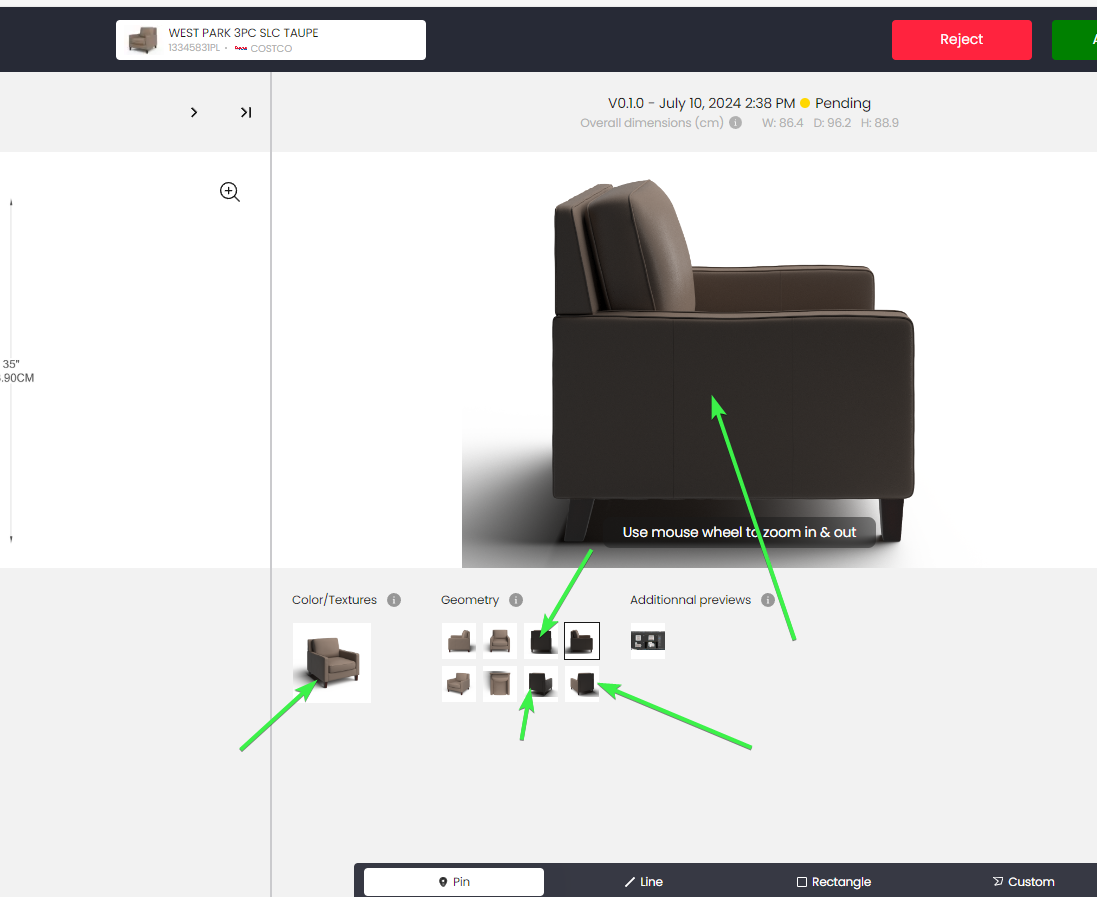This screenshot has width=1097, height=897.
Task: Open info icon next to Additionnal previews
Action: tap(767, 600)
